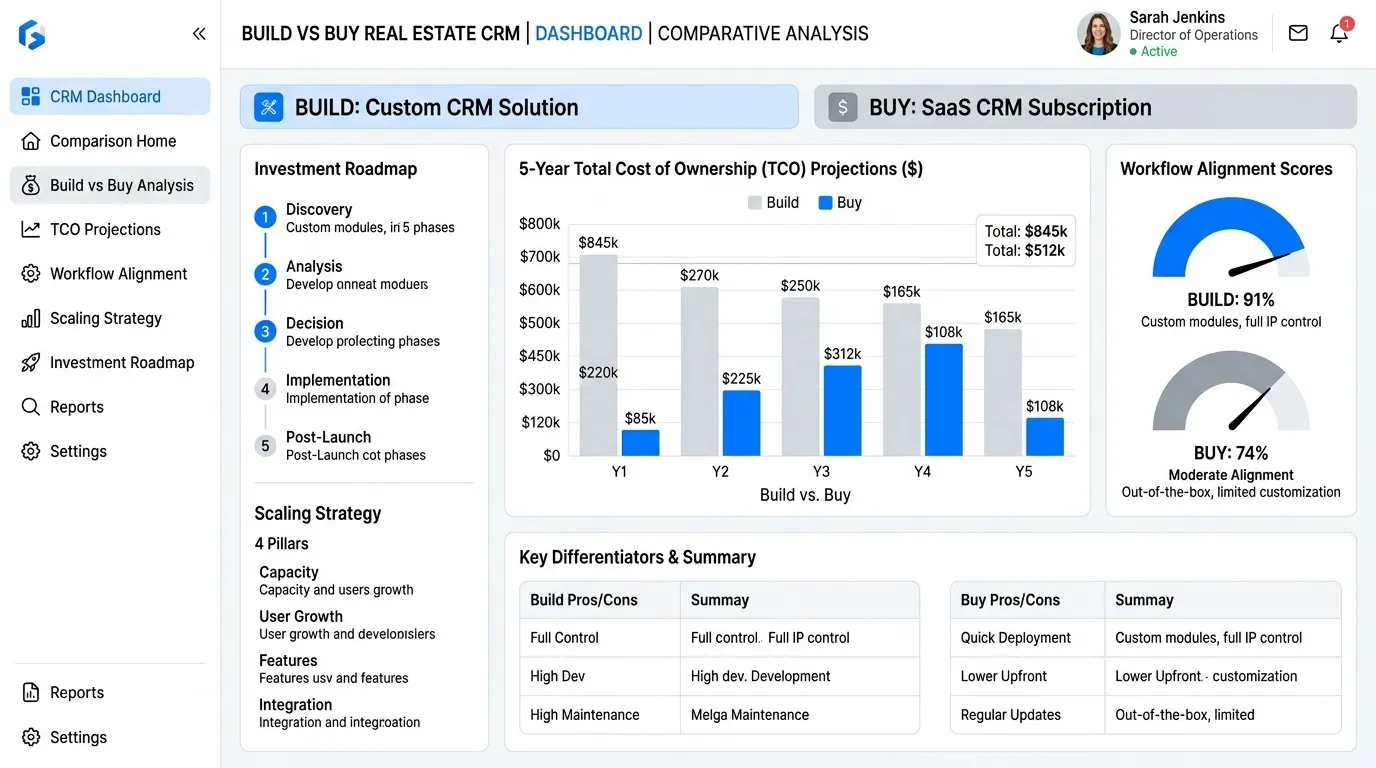Viewport: 1376px width, 768px height.
Task: Click Sarah Jenkins profile avatar
Action: pyautogui.click(x=1098, y=33)
